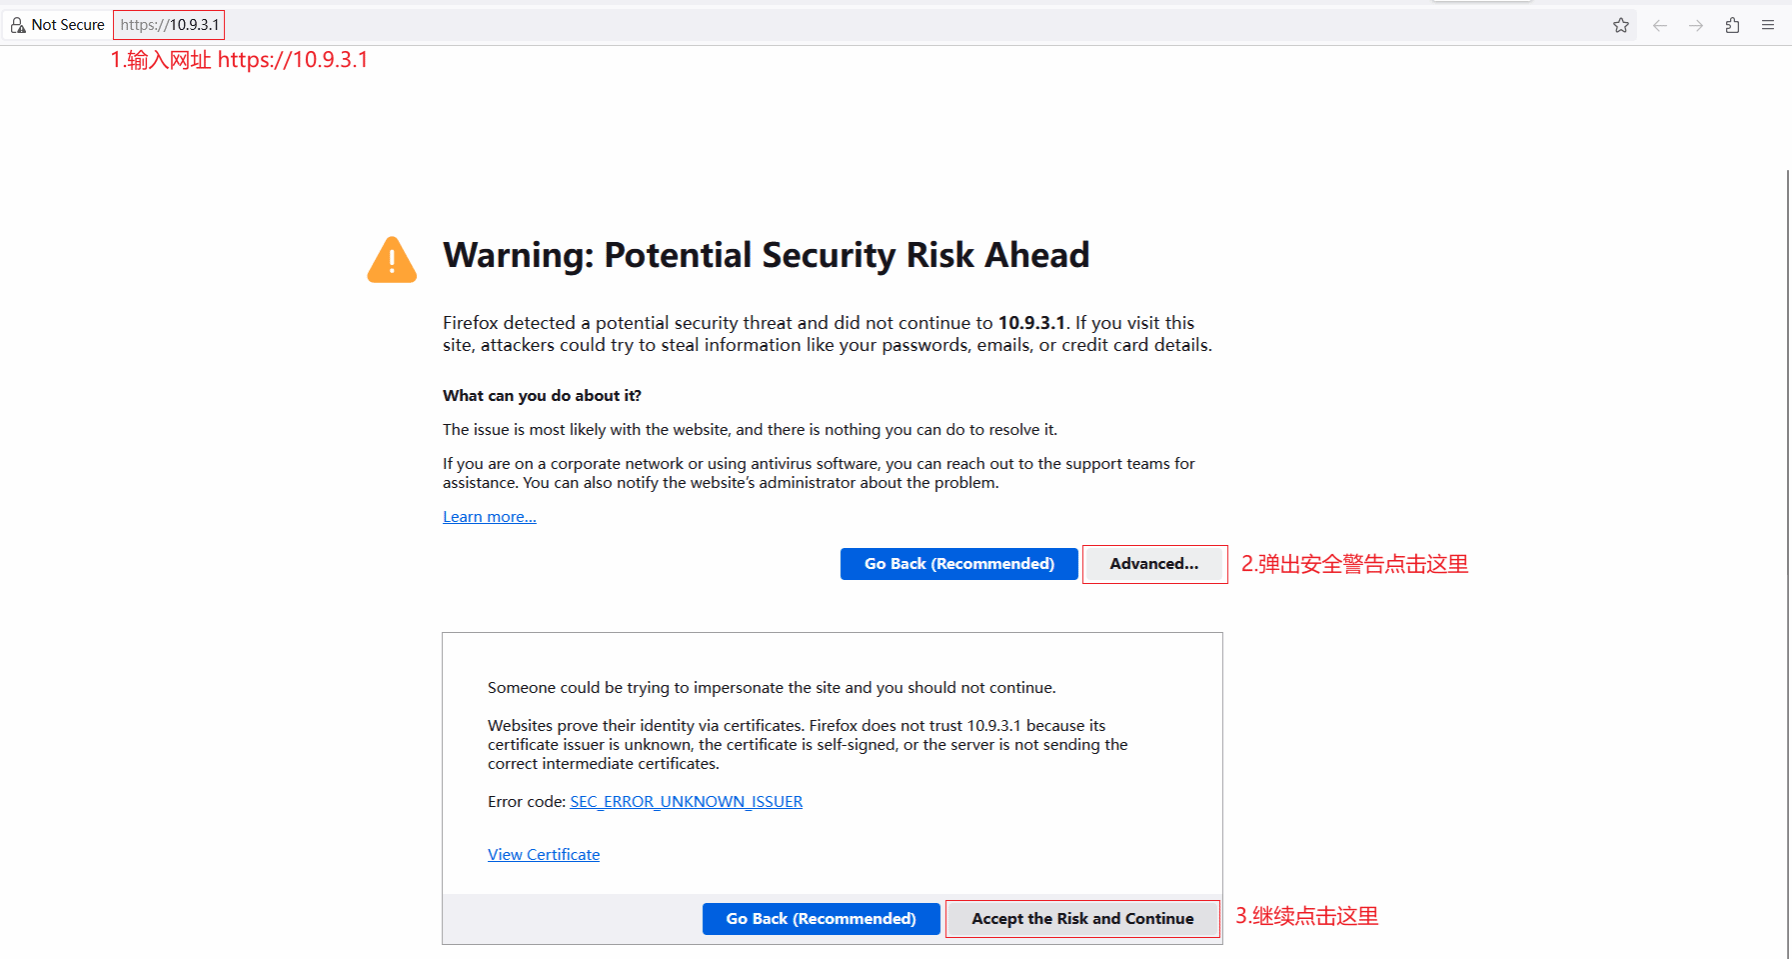The width and height of the screenshot is (1792, 959).
Task: Open the Extensions puzzle-piece icon
Action: pos(1732,25)
